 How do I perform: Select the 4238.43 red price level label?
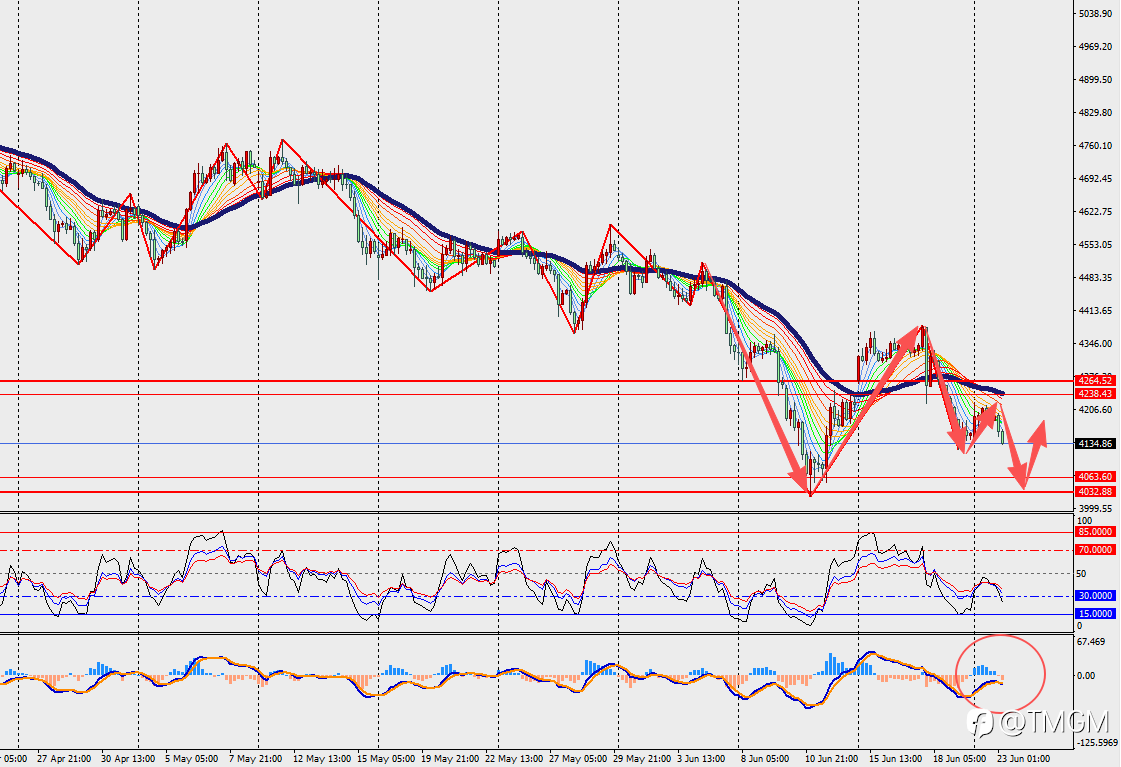coord(1095,394)
